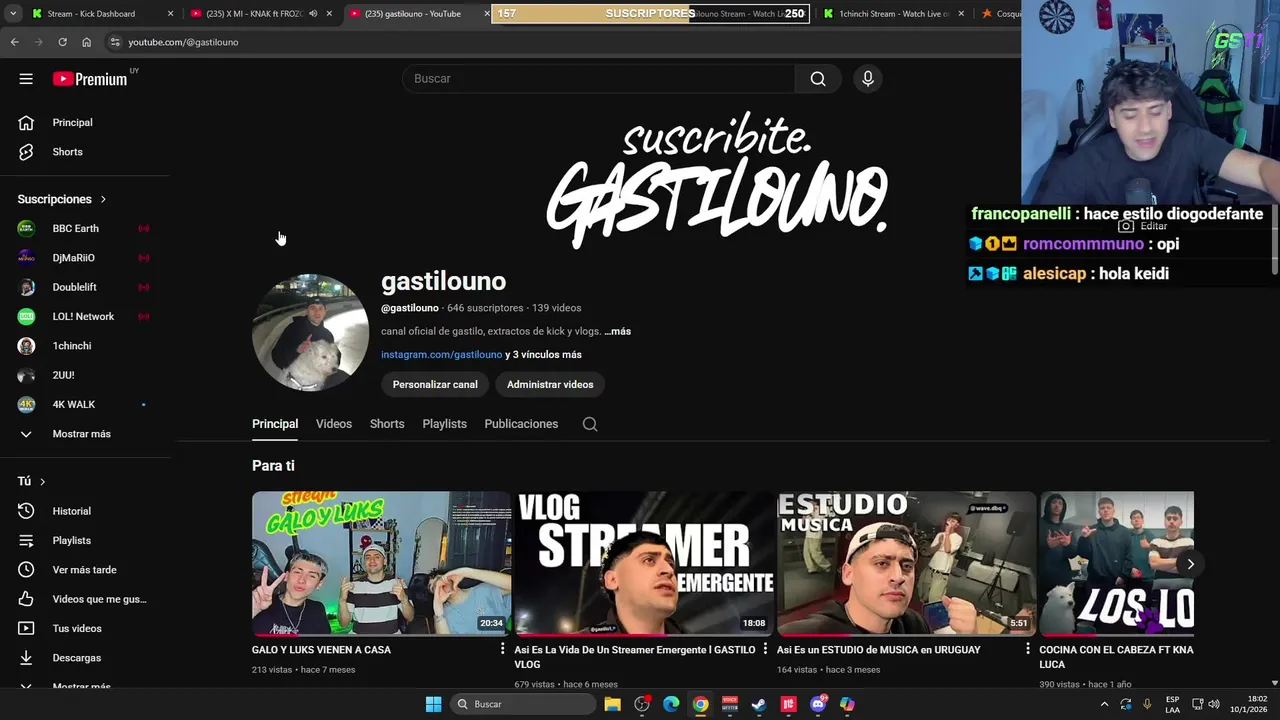The width and height of the screenshot is (1280, 720).
Task: Click Administrar videos button
Action: click(x=550, y=384)
